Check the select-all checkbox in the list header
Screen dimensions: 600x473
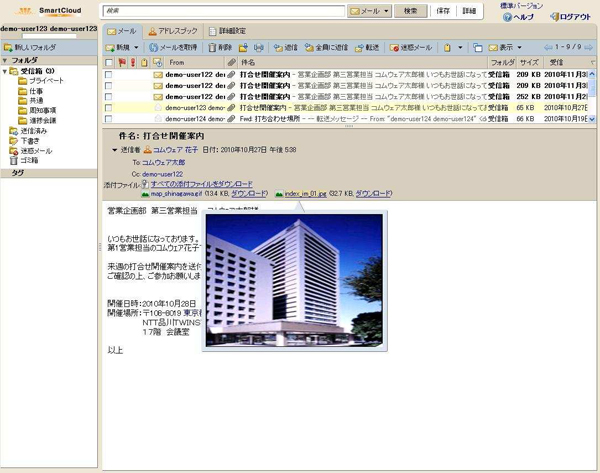point(109,62)
